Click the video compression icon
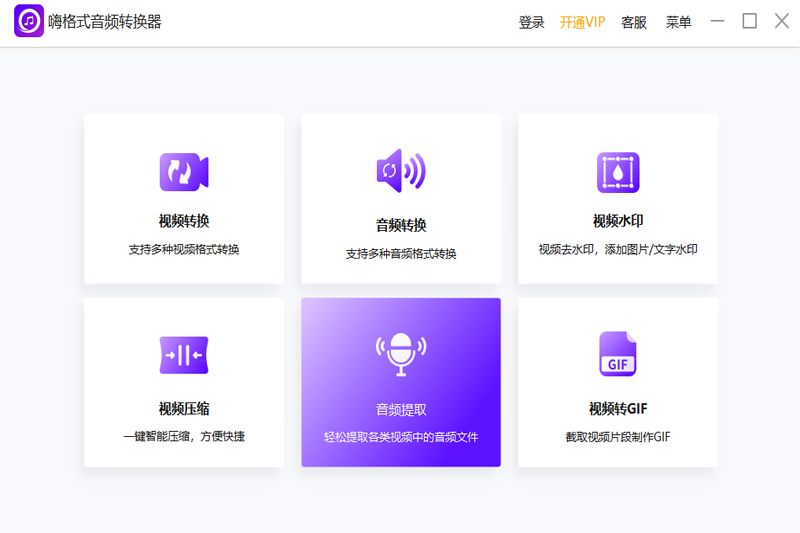Viewport: 800px width, 533px height. (x=184, y=355)
